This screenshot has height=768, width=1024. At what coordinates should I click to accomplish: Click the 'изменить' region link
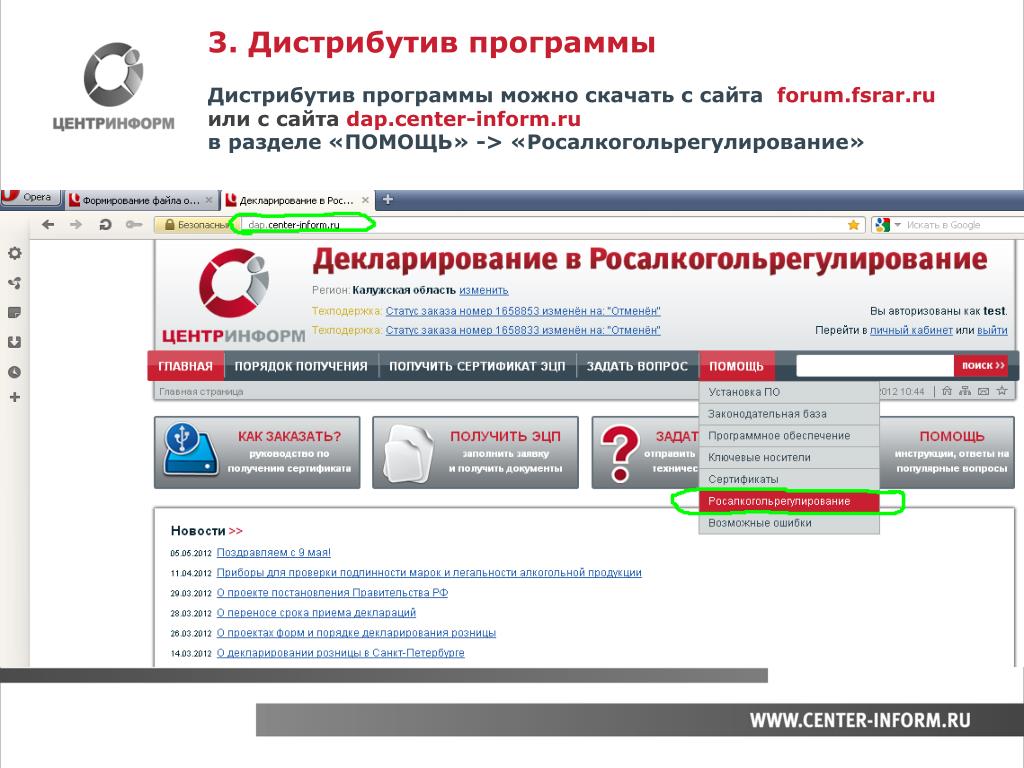click(483, 290)
